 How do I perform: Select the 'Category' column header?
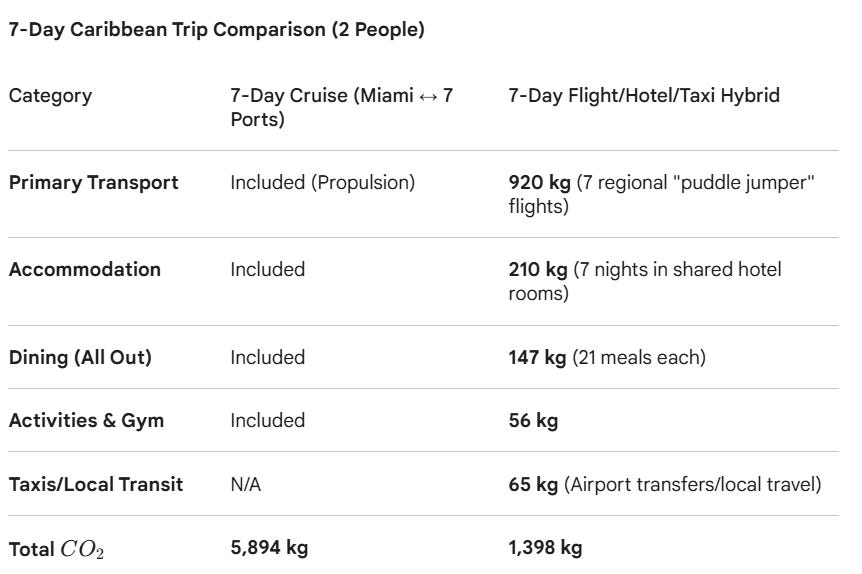(51, 96)
